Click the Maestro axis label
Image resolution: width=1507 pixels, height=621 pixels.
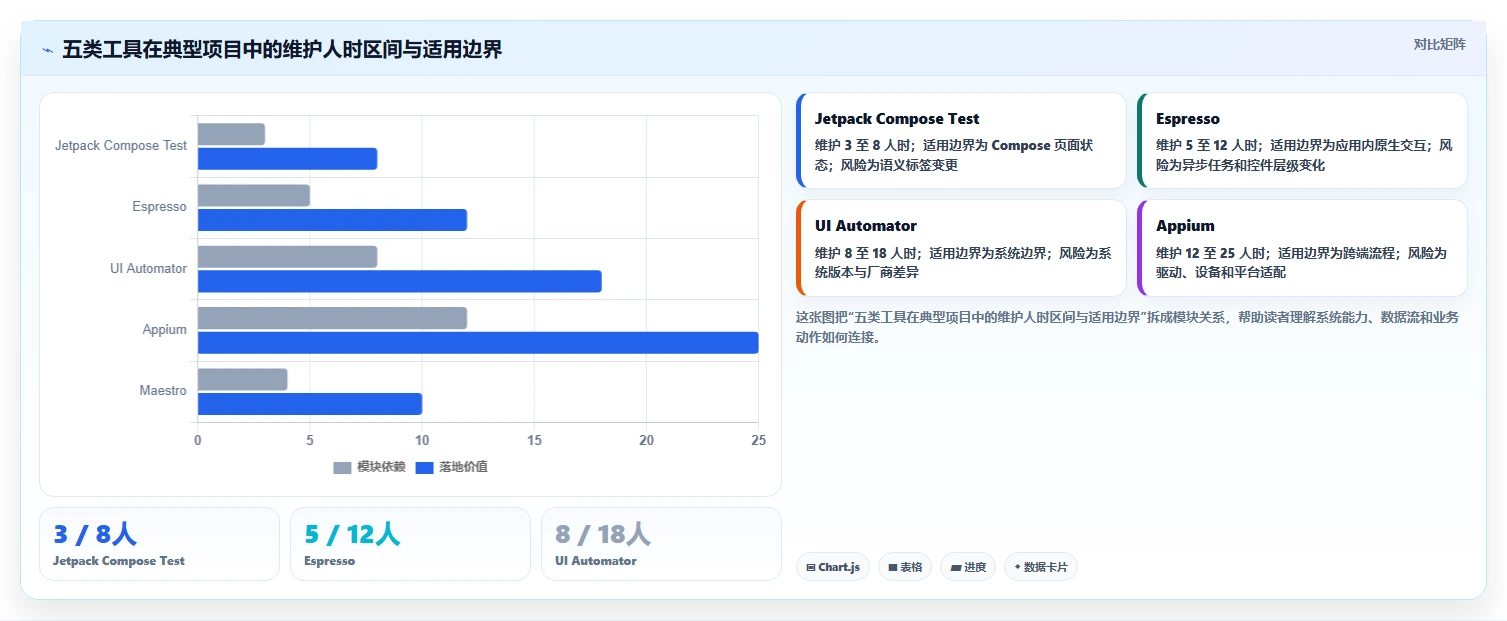[x=163, y=391]
